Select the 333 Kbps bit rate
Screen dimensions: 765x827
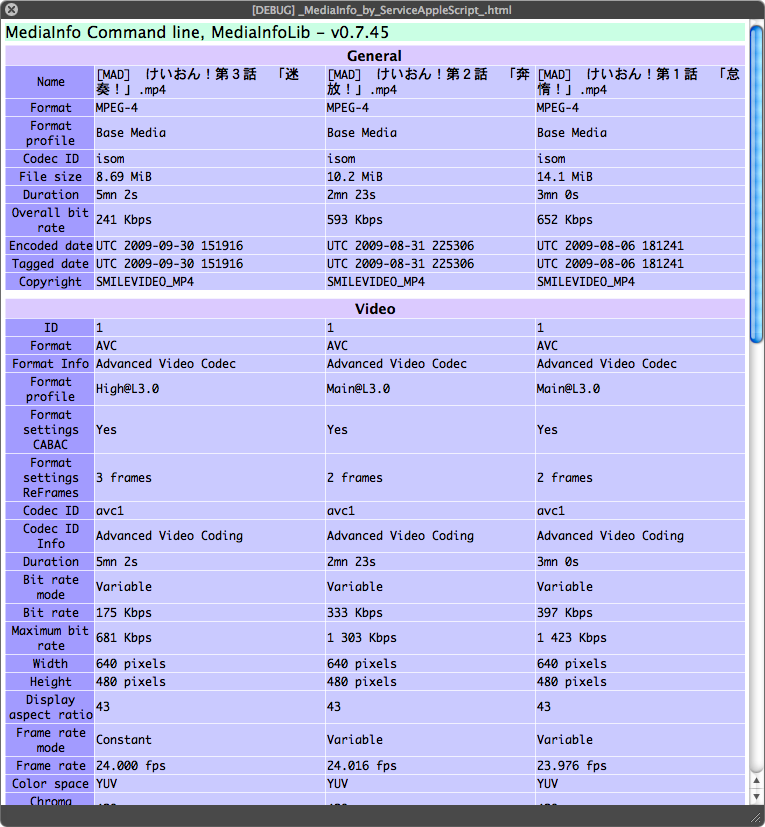point(355,613)
